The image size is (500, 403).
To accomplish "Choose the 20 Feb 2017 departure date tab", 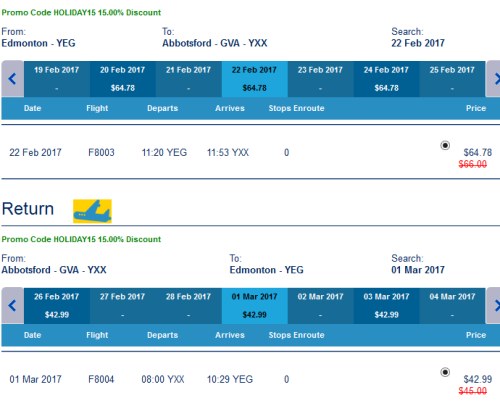I will [x=122, y=79].
